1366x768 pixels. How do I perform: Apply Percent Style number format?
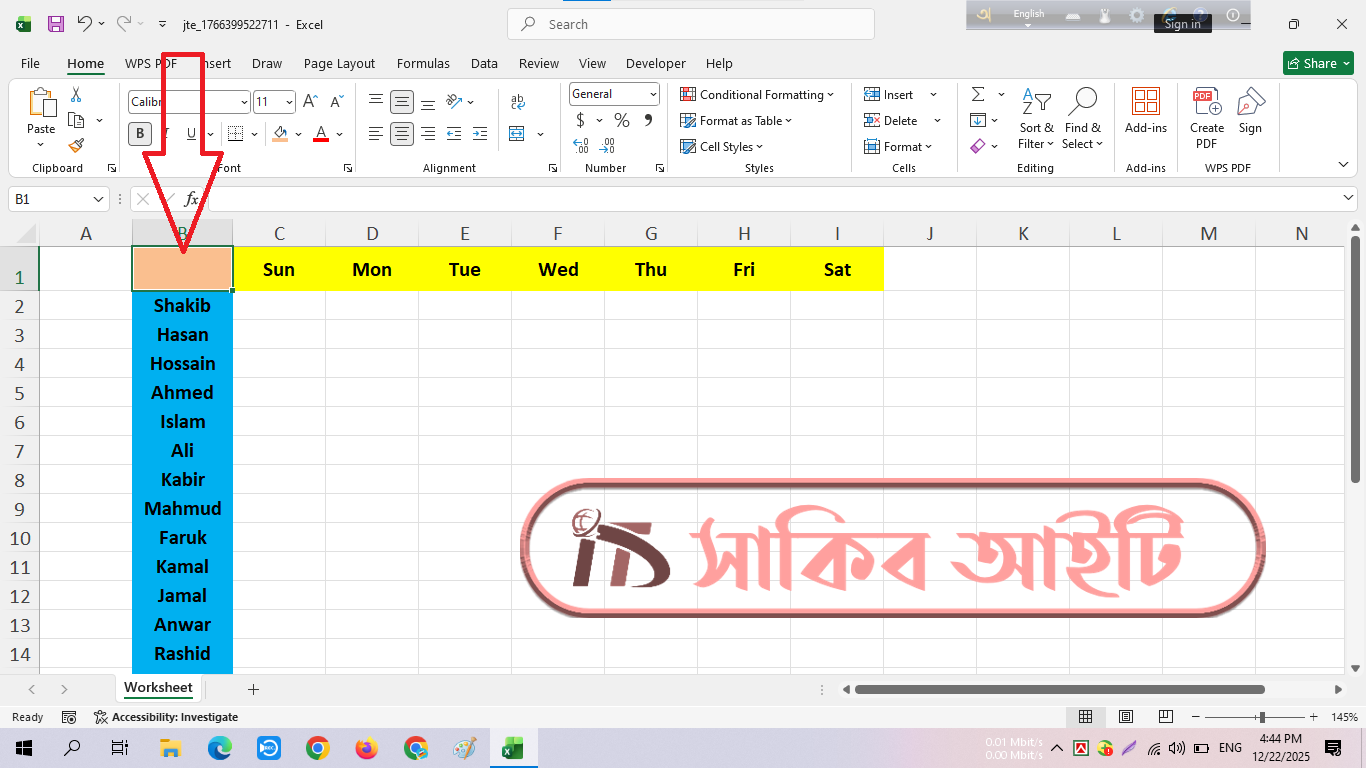coord(622,121)
